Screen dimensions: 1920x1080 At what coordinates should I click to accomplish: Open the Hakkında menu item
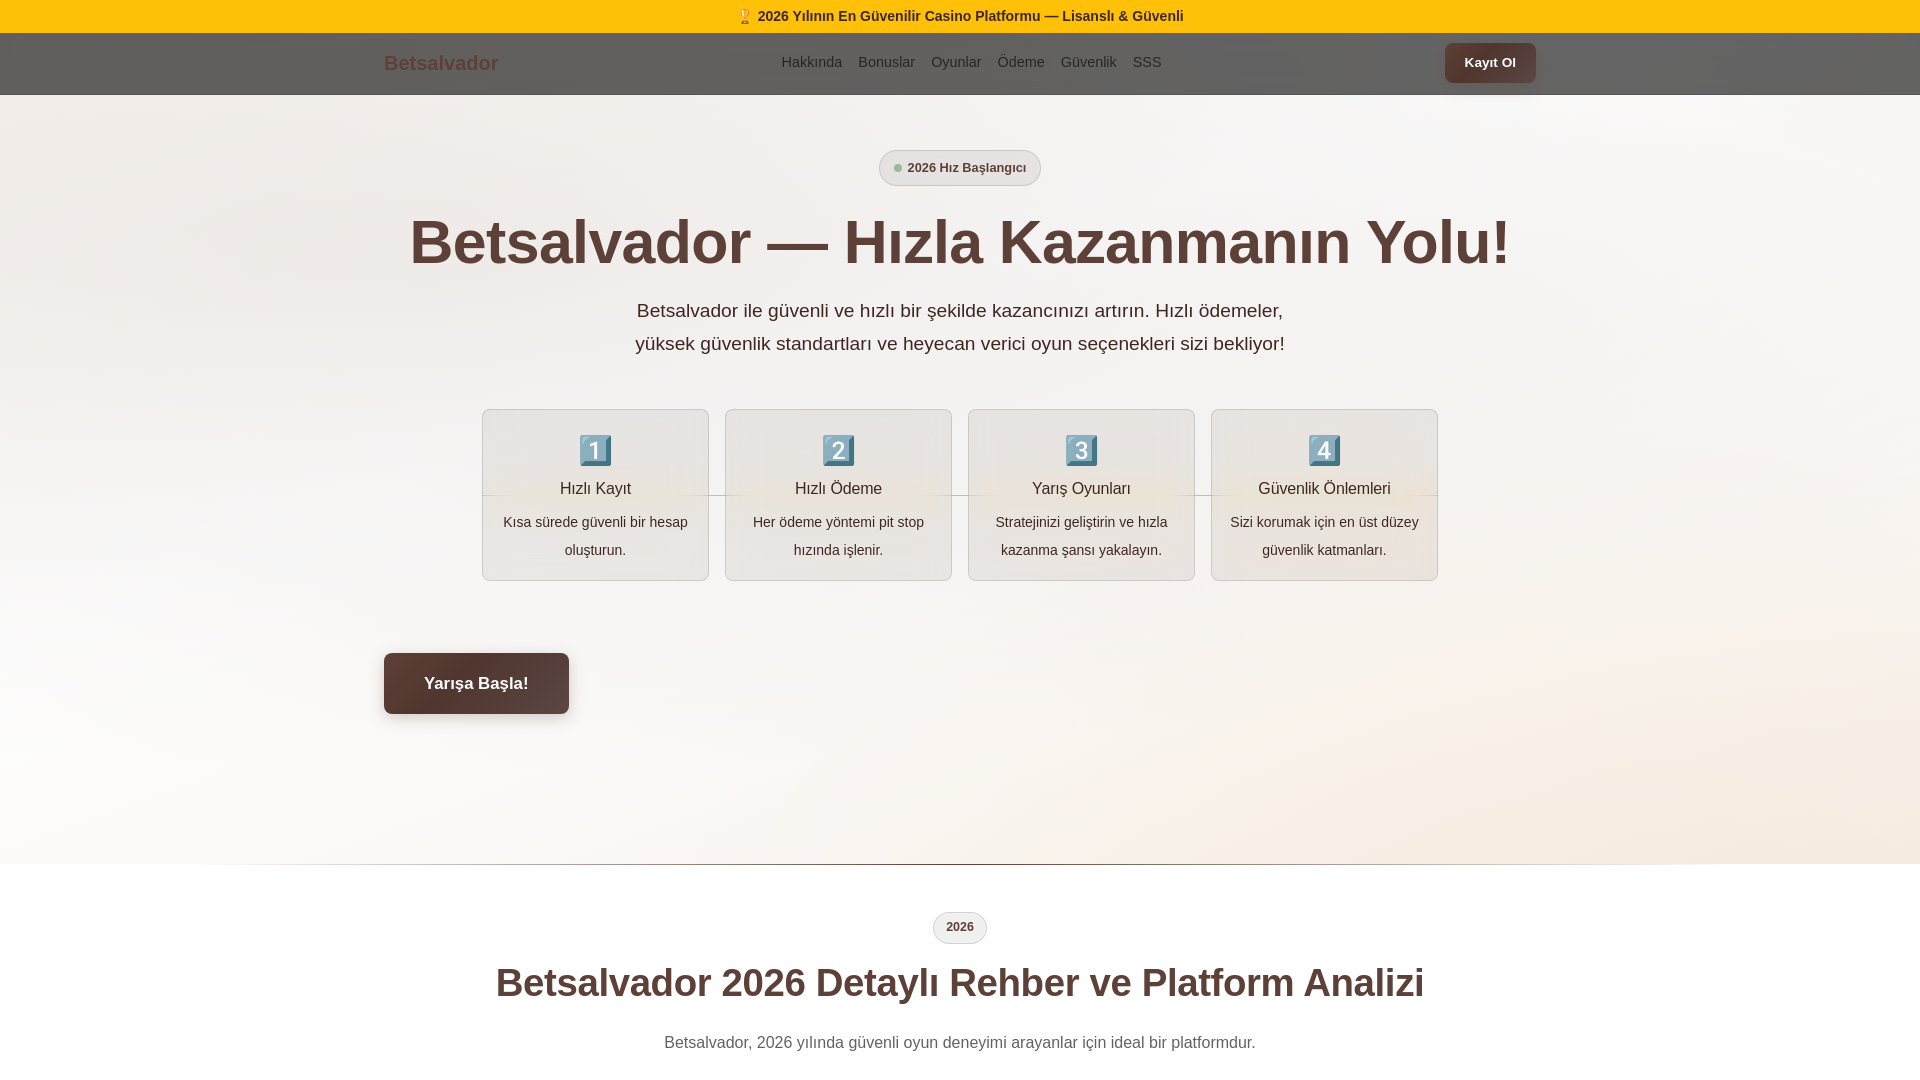[811, 62]
